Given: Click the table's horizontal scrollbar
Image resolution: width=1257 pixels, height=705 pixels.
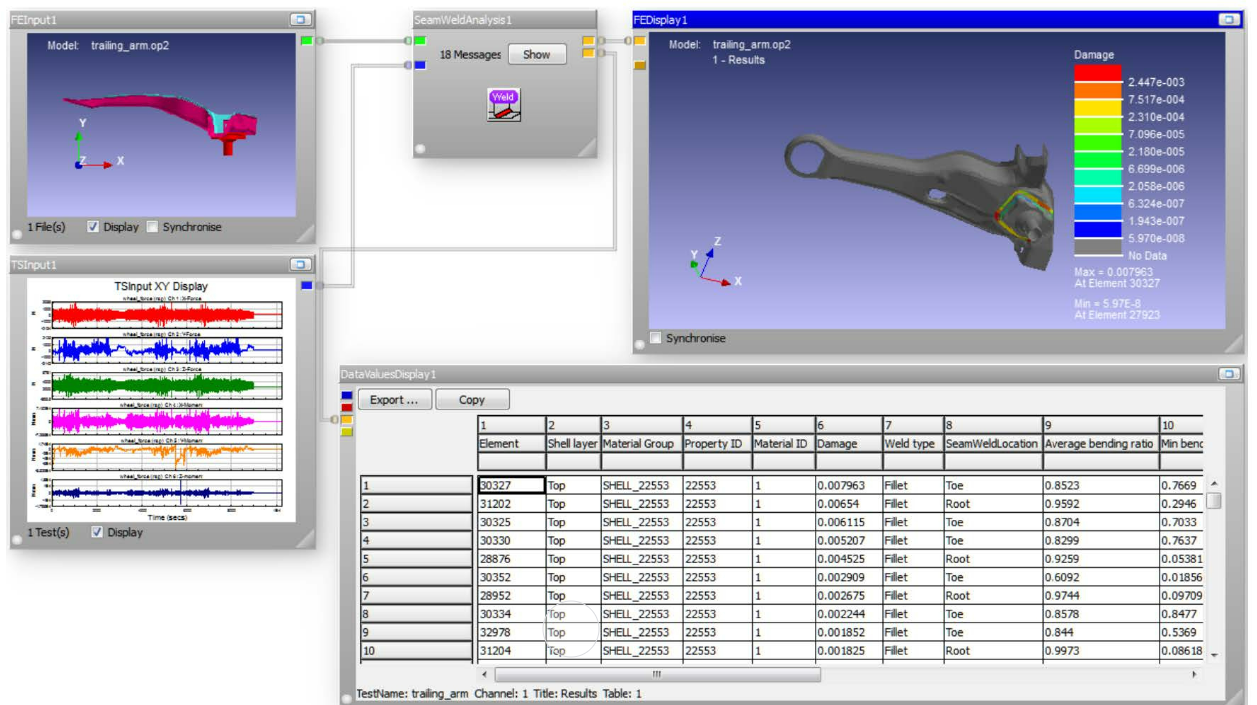Looking at the screenshot, I should 657,675.
